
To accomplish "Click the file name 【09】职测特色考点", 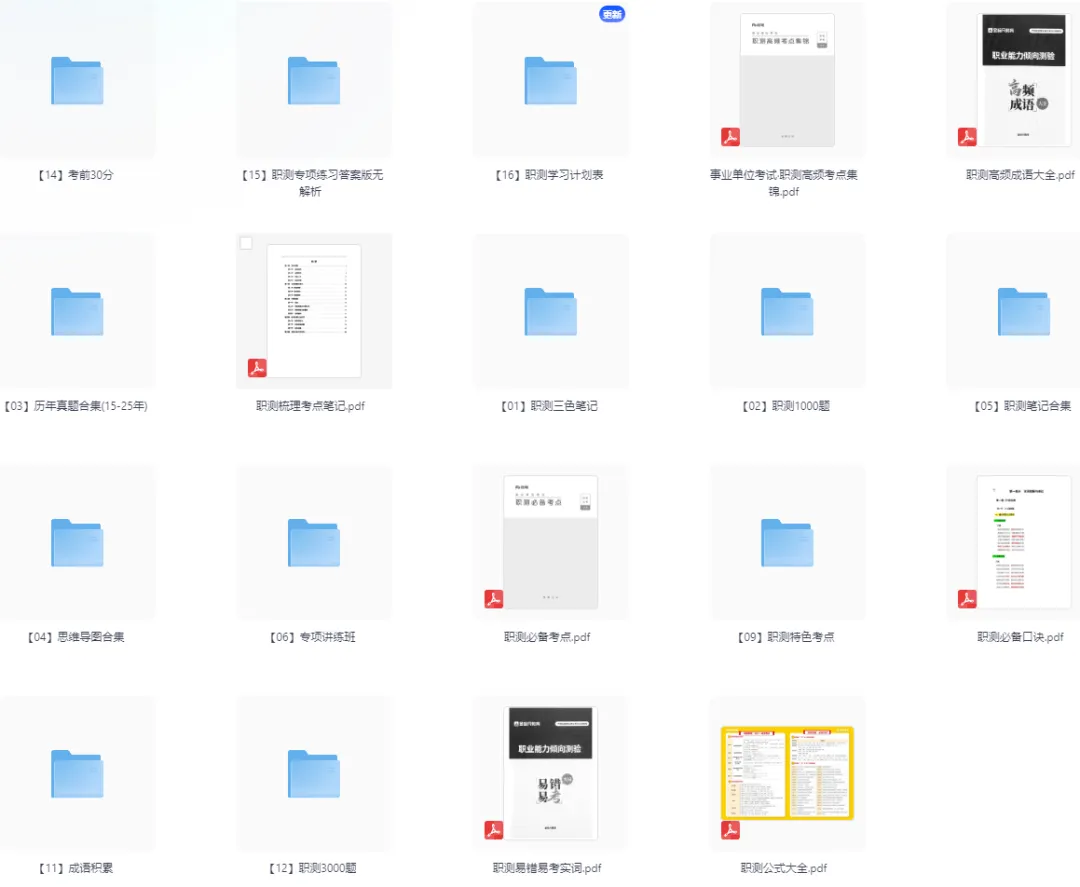I will (786, 637).
